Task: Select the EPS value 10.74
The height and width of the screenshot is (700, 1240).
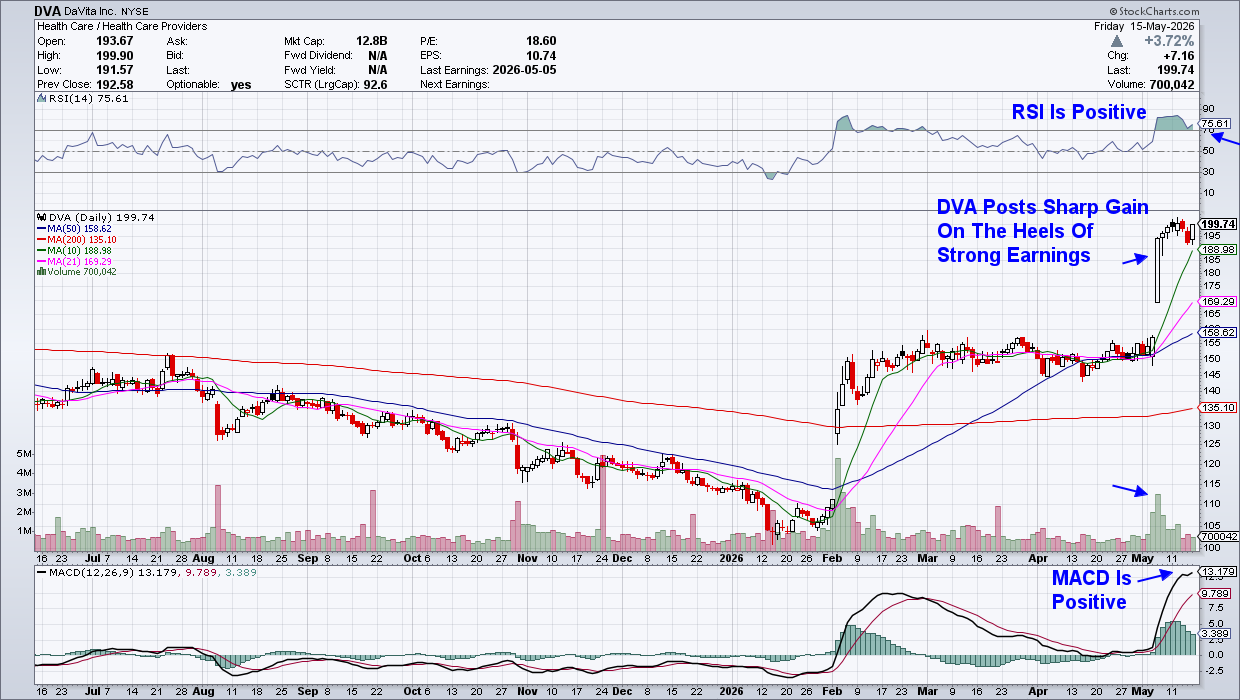Action: [540, 55]
